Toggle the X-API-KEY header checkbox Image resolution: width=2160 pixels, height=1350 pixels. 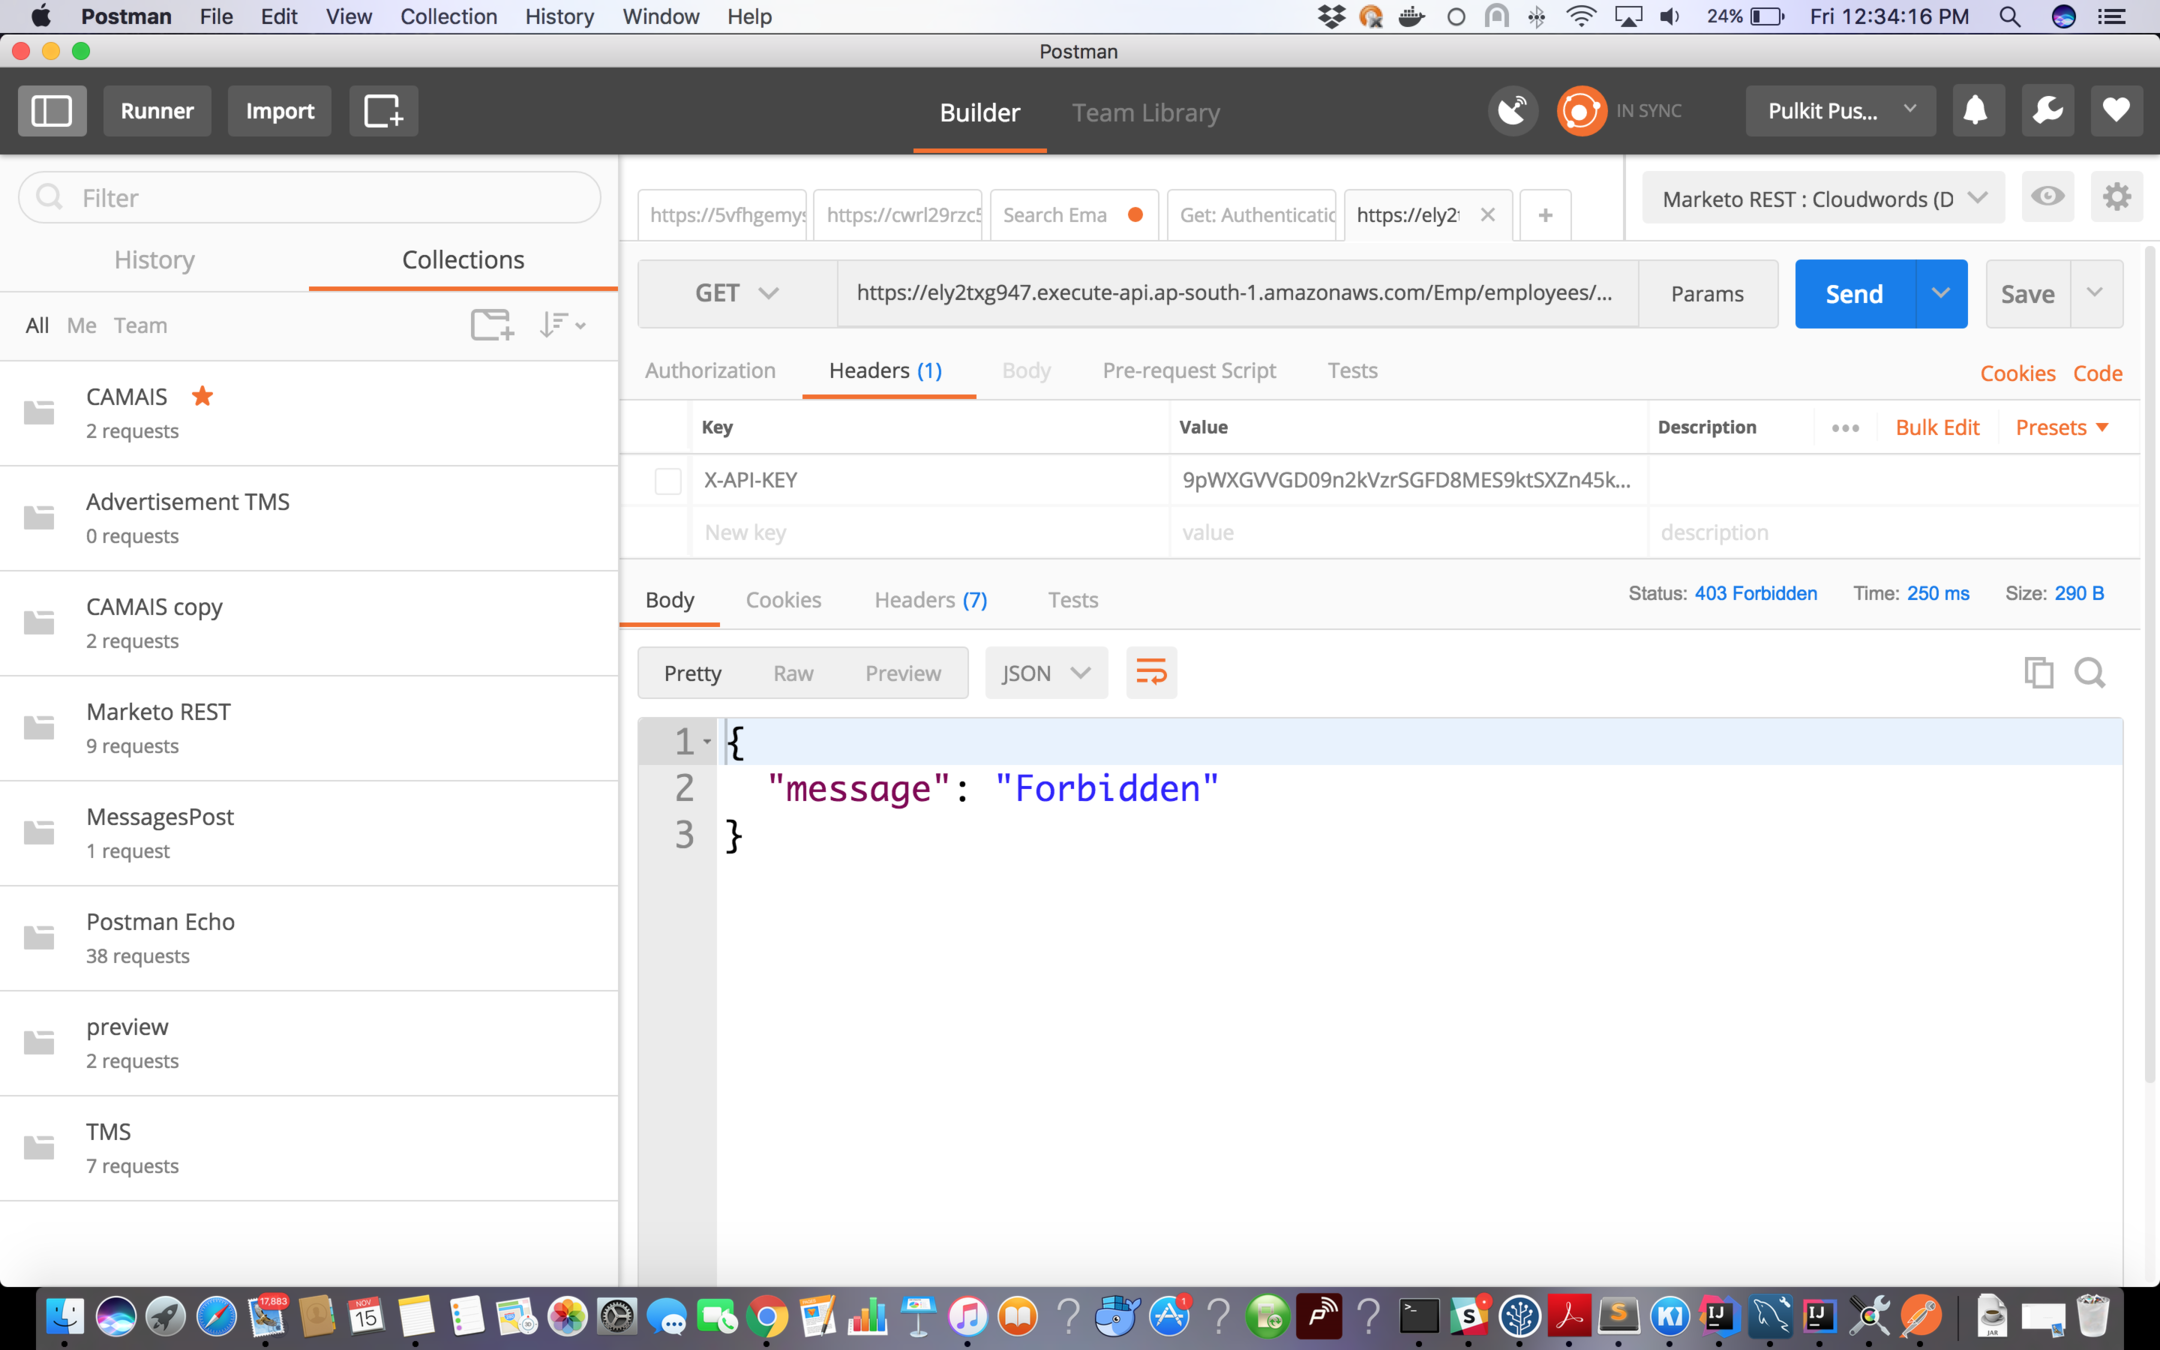[x=668, y=481]
